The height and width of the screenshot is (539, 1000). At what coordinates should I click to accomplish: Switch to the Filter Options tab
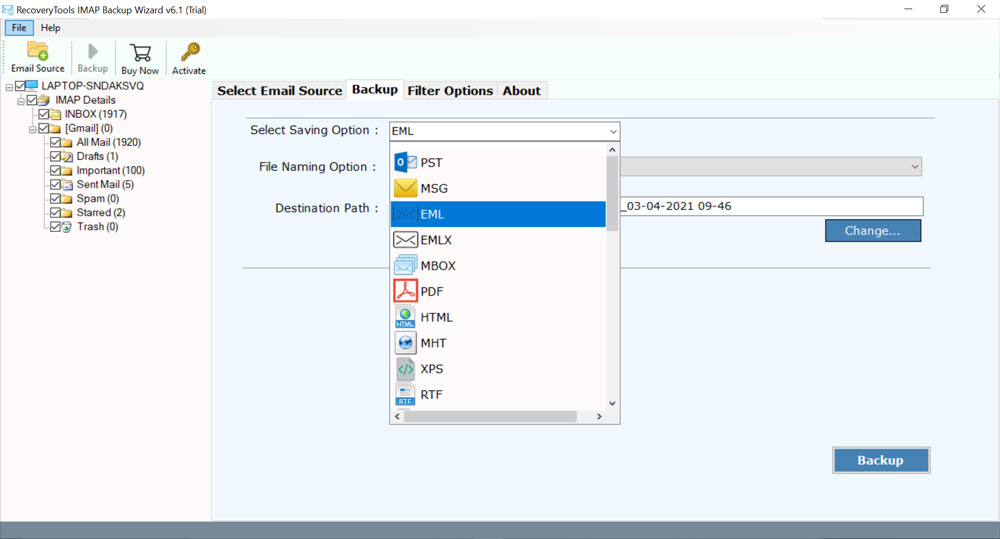coord(450,91)
